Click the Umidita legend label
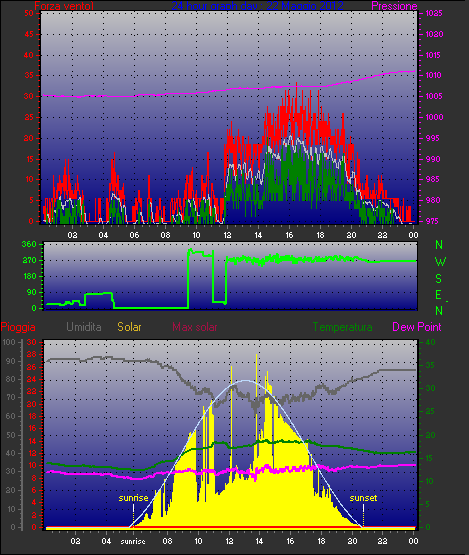 pyautogui.click(x=84, y=327)
